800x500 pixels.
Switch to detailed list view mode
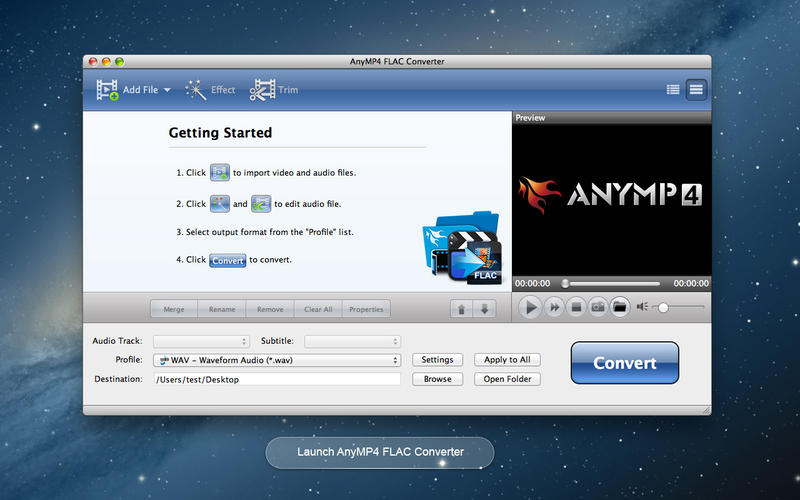[x=673, y=90]
